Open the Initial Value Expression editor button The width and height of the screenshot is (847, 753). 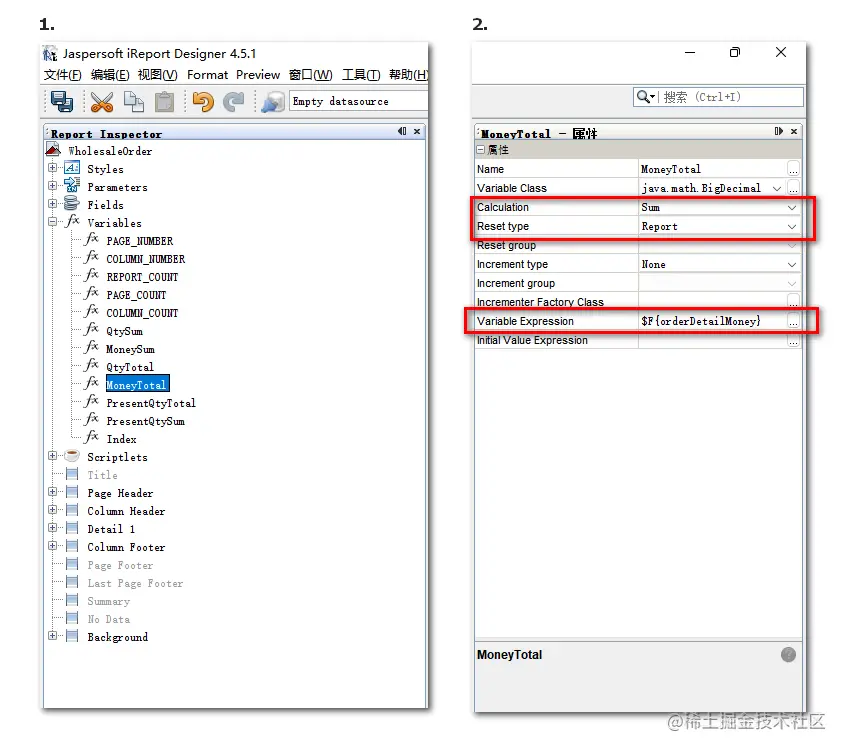[793, 341]
